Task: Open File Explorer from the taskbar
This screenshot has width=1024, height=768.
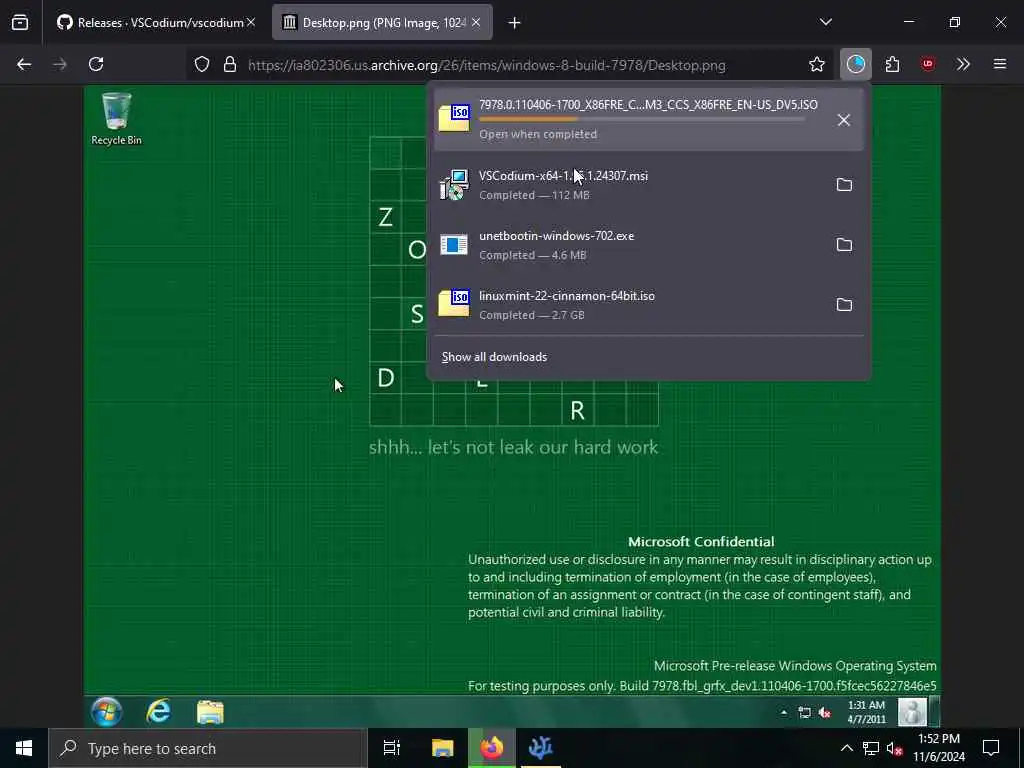Action: pyautogui.click(x=442, y=748)
